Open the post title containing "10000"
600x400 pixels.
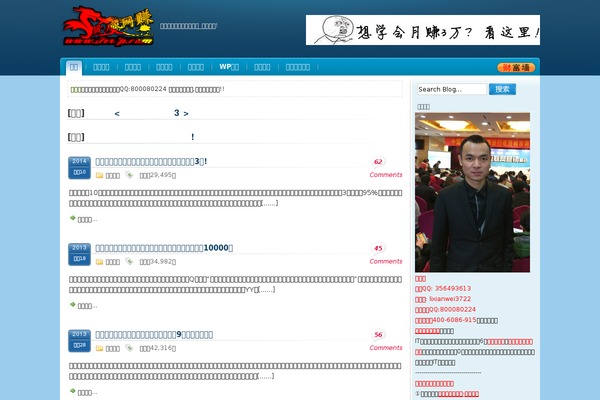(164, 248)
